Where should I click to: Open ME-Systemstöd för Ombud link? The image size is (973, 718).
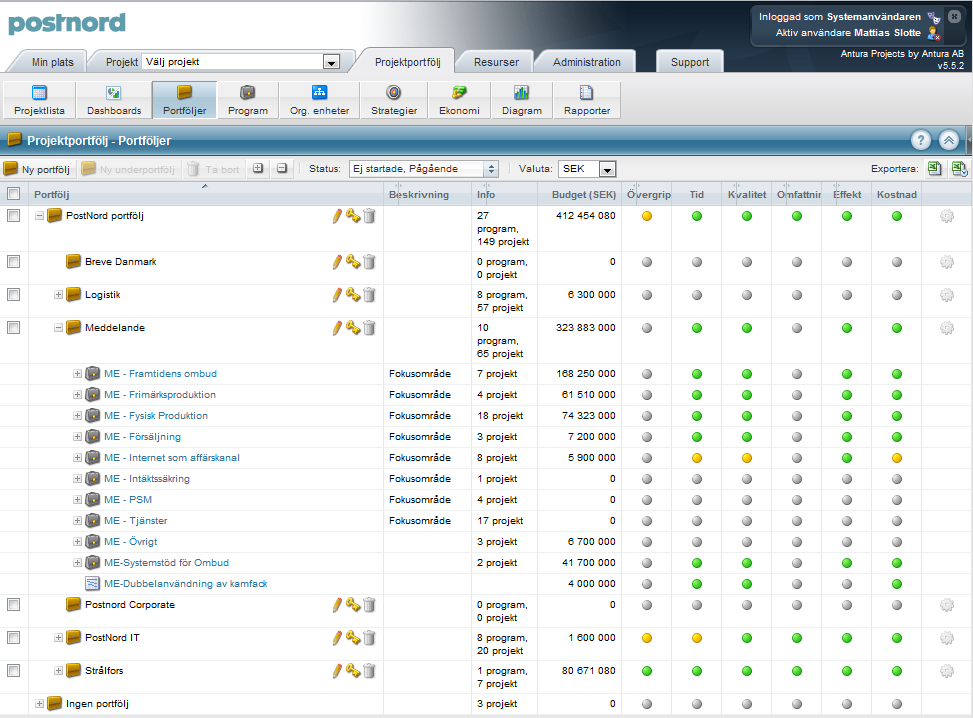(x=166, y=563)
